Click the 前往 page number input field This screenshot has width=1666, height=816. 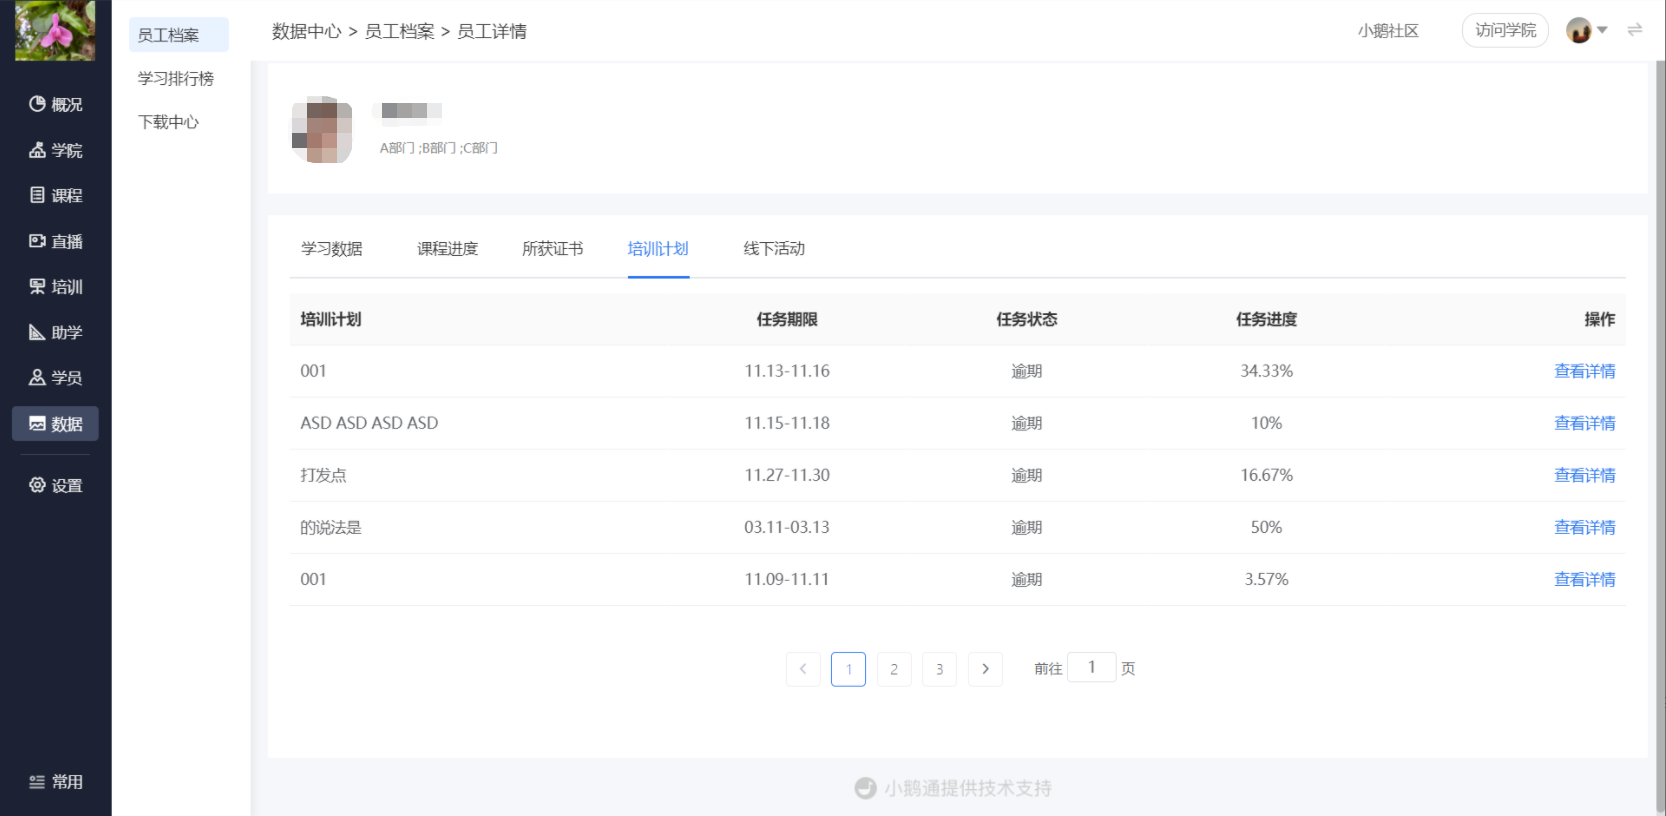[1091, 667]
